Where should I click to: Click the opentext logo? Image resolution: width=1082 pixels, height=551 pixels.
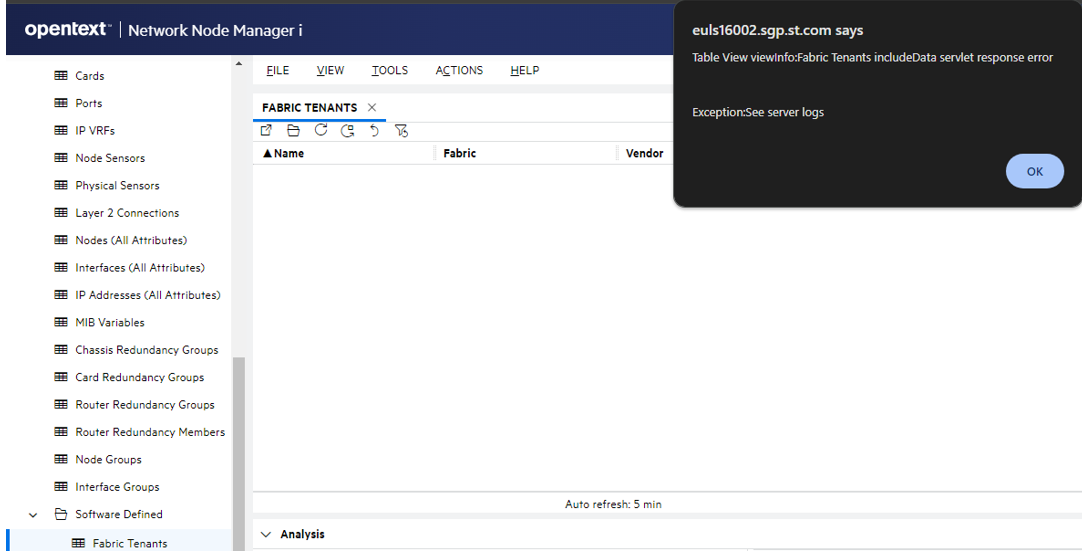67,30
